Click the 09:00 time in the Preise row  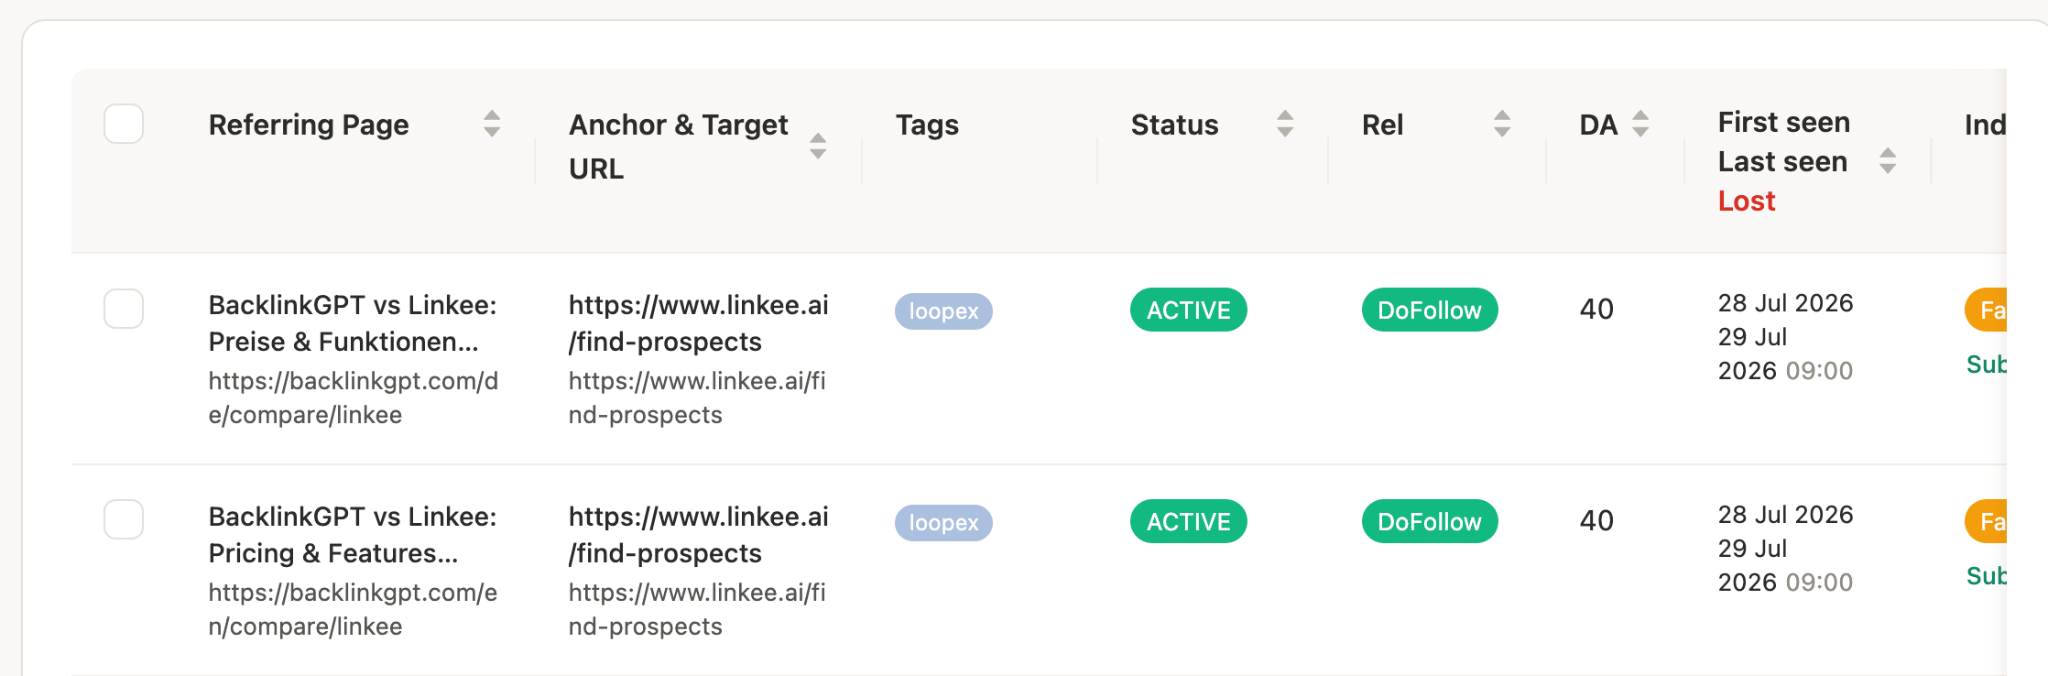click(1819, 371)
